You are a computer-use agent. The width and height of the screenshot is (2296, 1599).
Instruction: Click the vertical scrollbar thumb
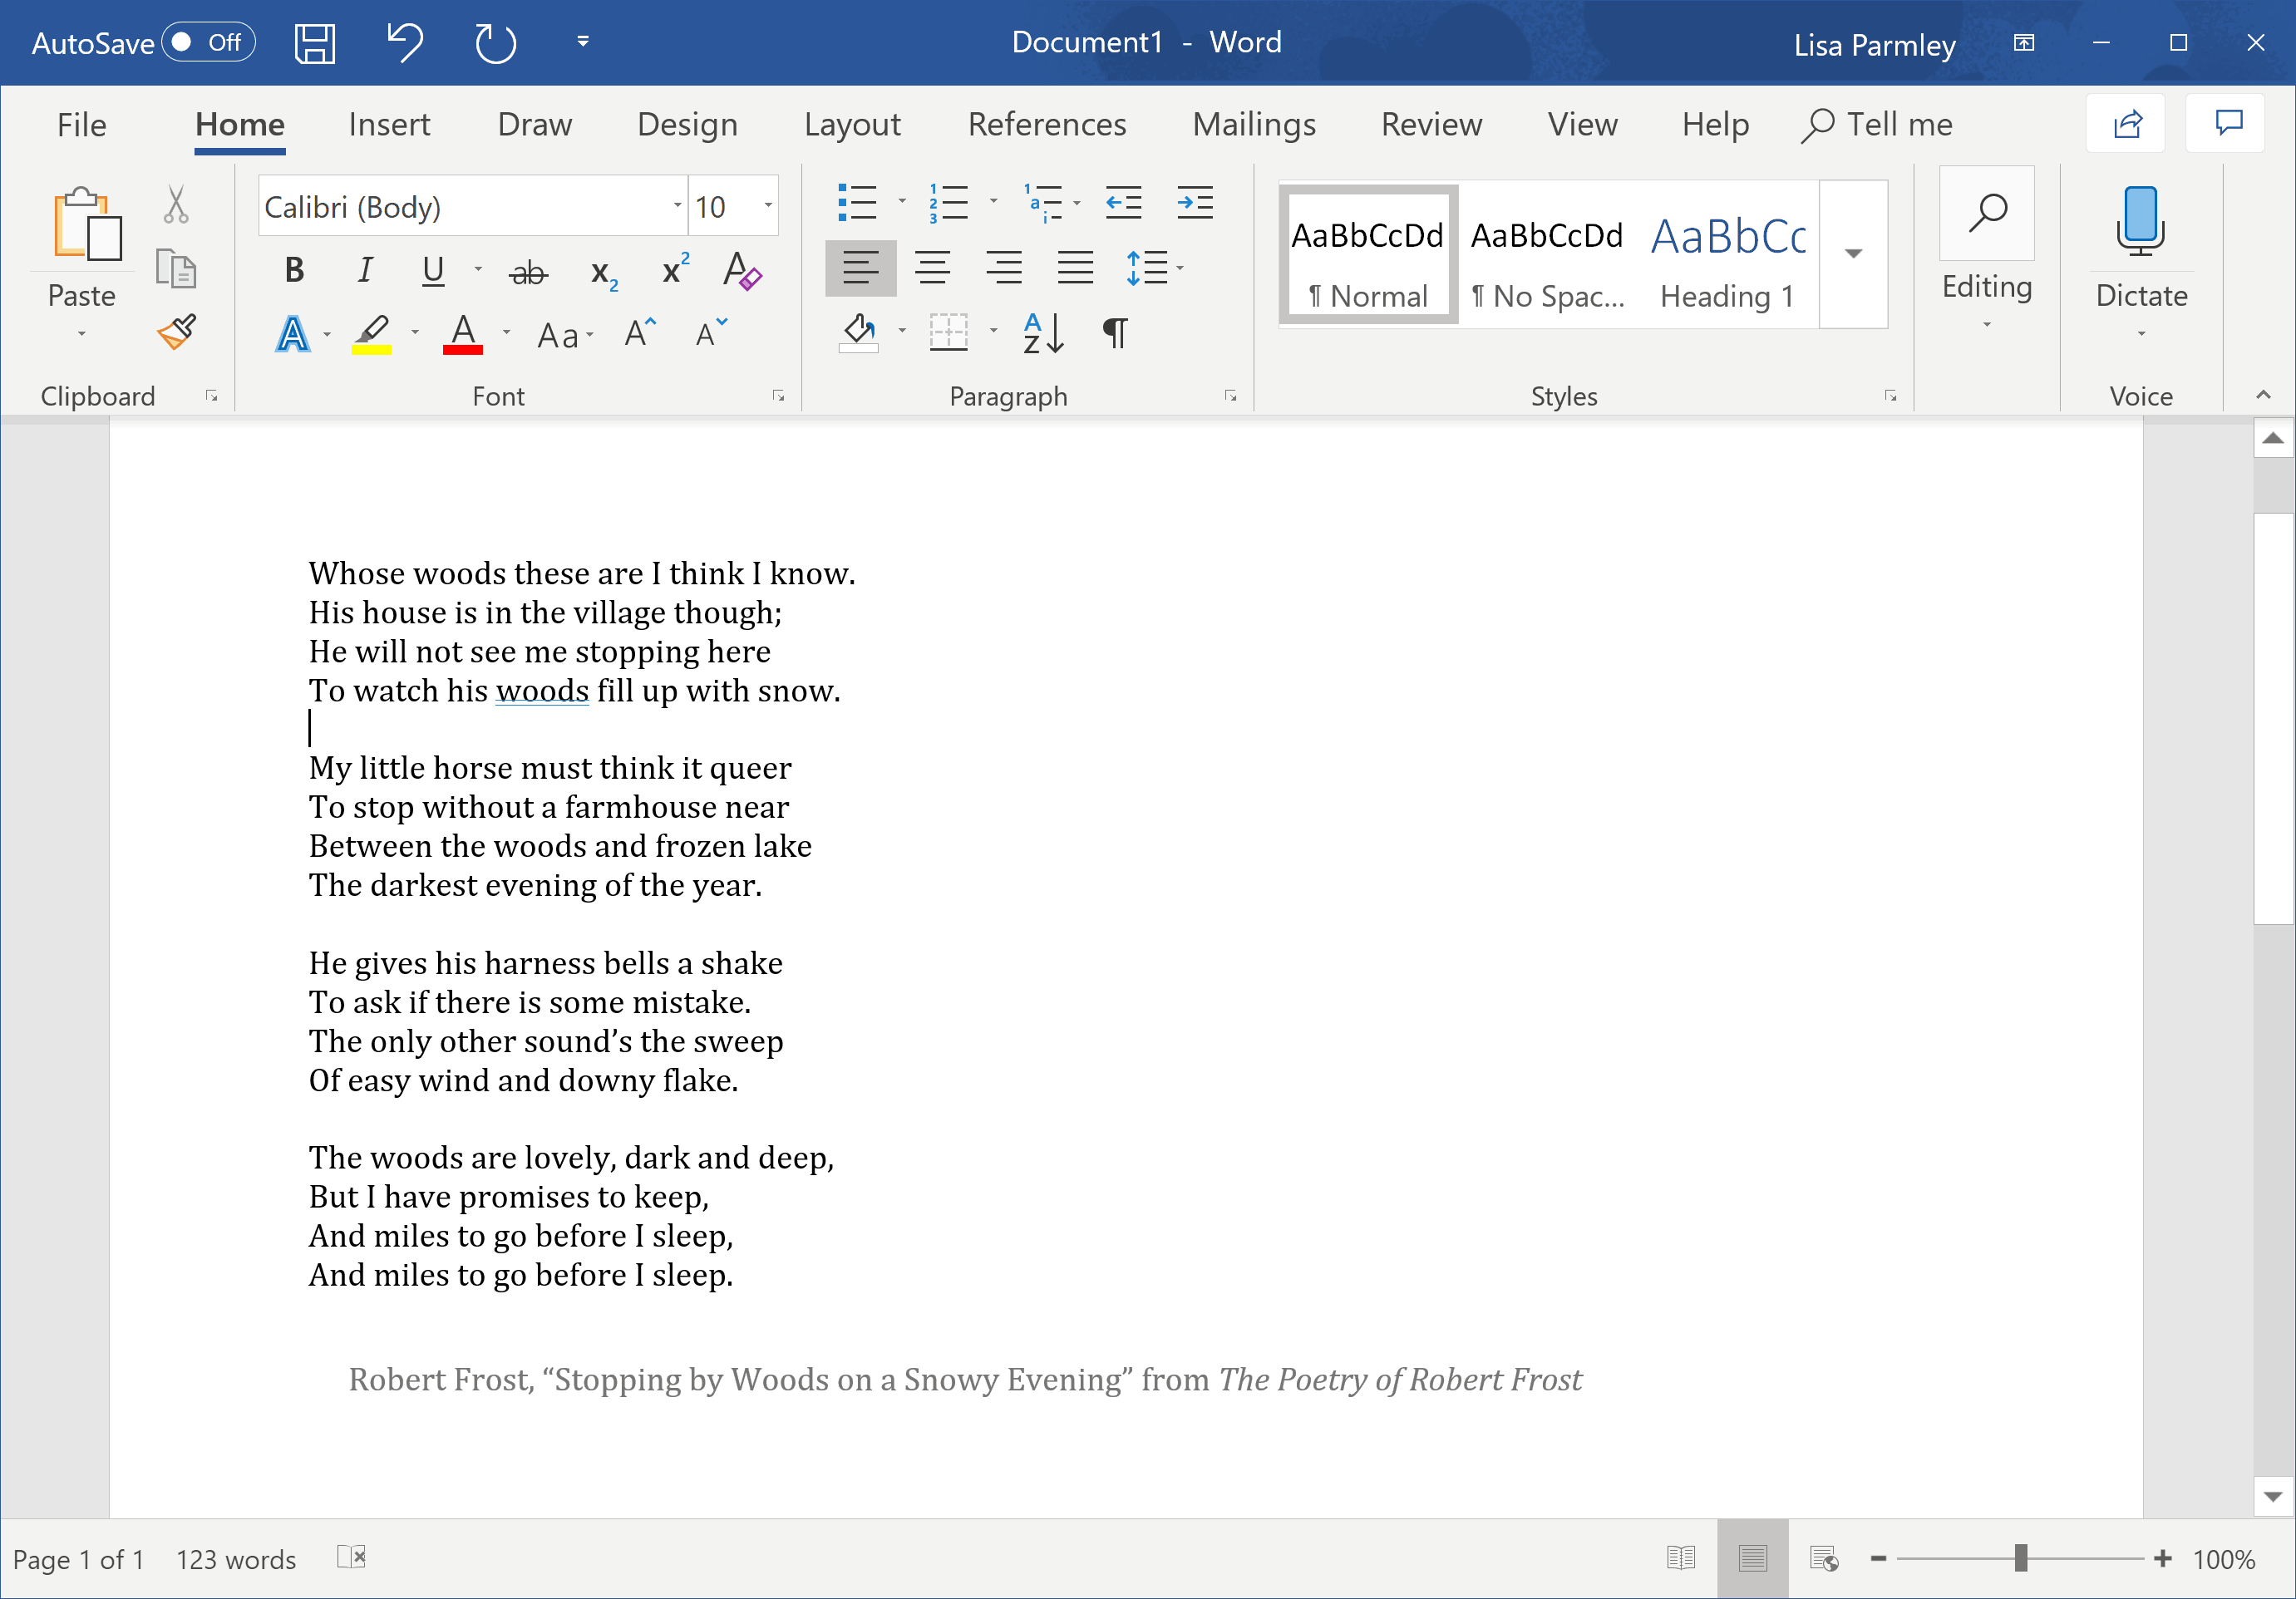click(2273, 719)
